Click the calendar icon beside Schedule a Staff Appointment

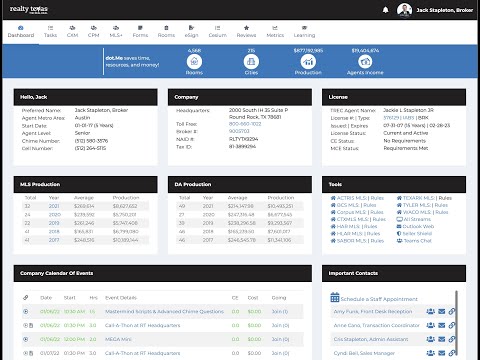pos(335,297)
